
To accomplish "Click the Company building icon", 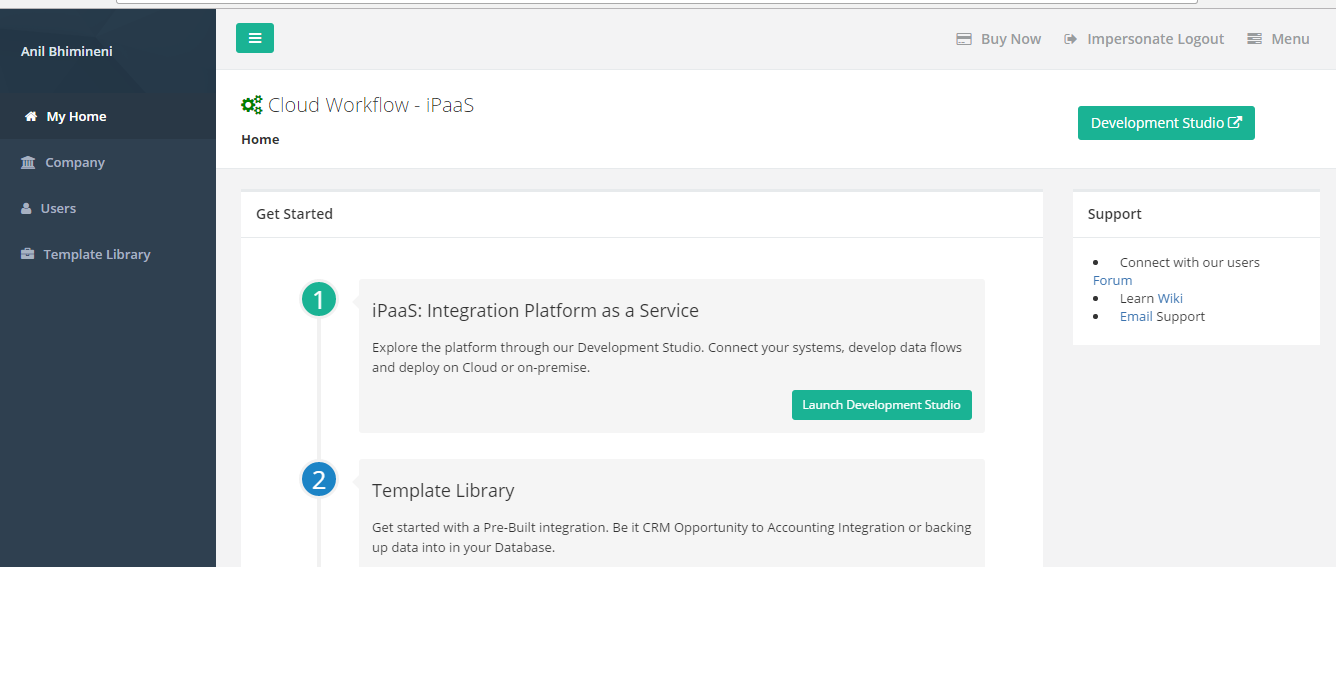I will (x=28, y=163).
